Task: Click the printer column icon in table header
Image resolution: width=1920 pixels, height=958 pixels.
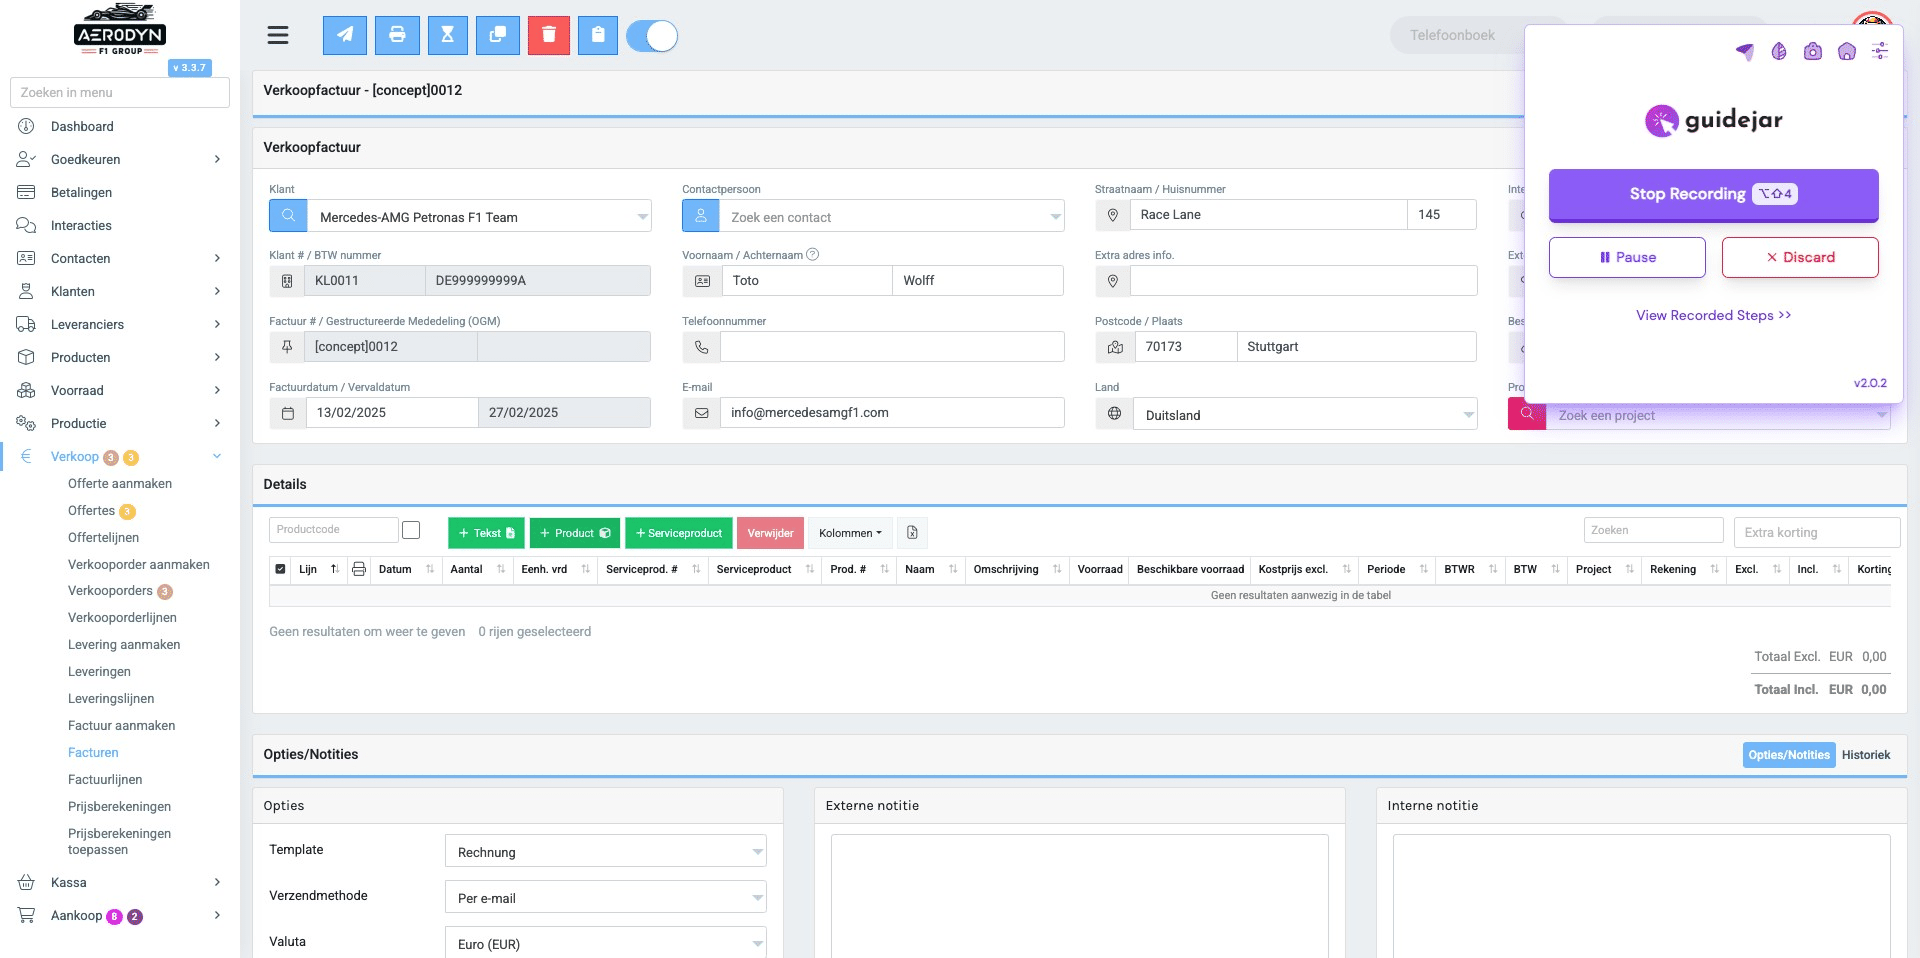Action: pos(359,569)
